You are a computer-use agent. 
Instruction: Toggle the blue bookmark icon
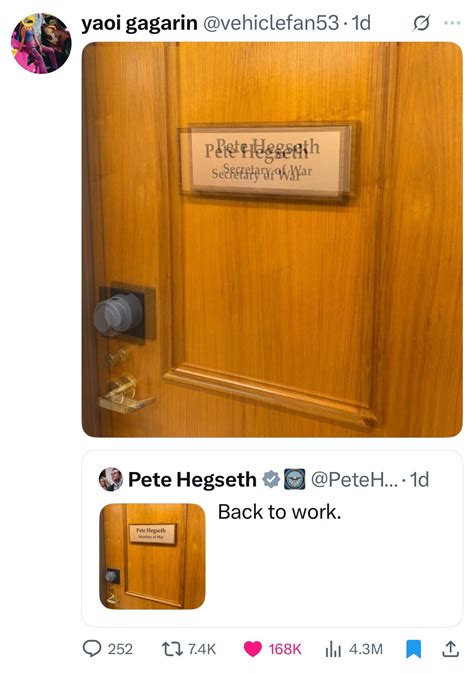coord(413,649)
